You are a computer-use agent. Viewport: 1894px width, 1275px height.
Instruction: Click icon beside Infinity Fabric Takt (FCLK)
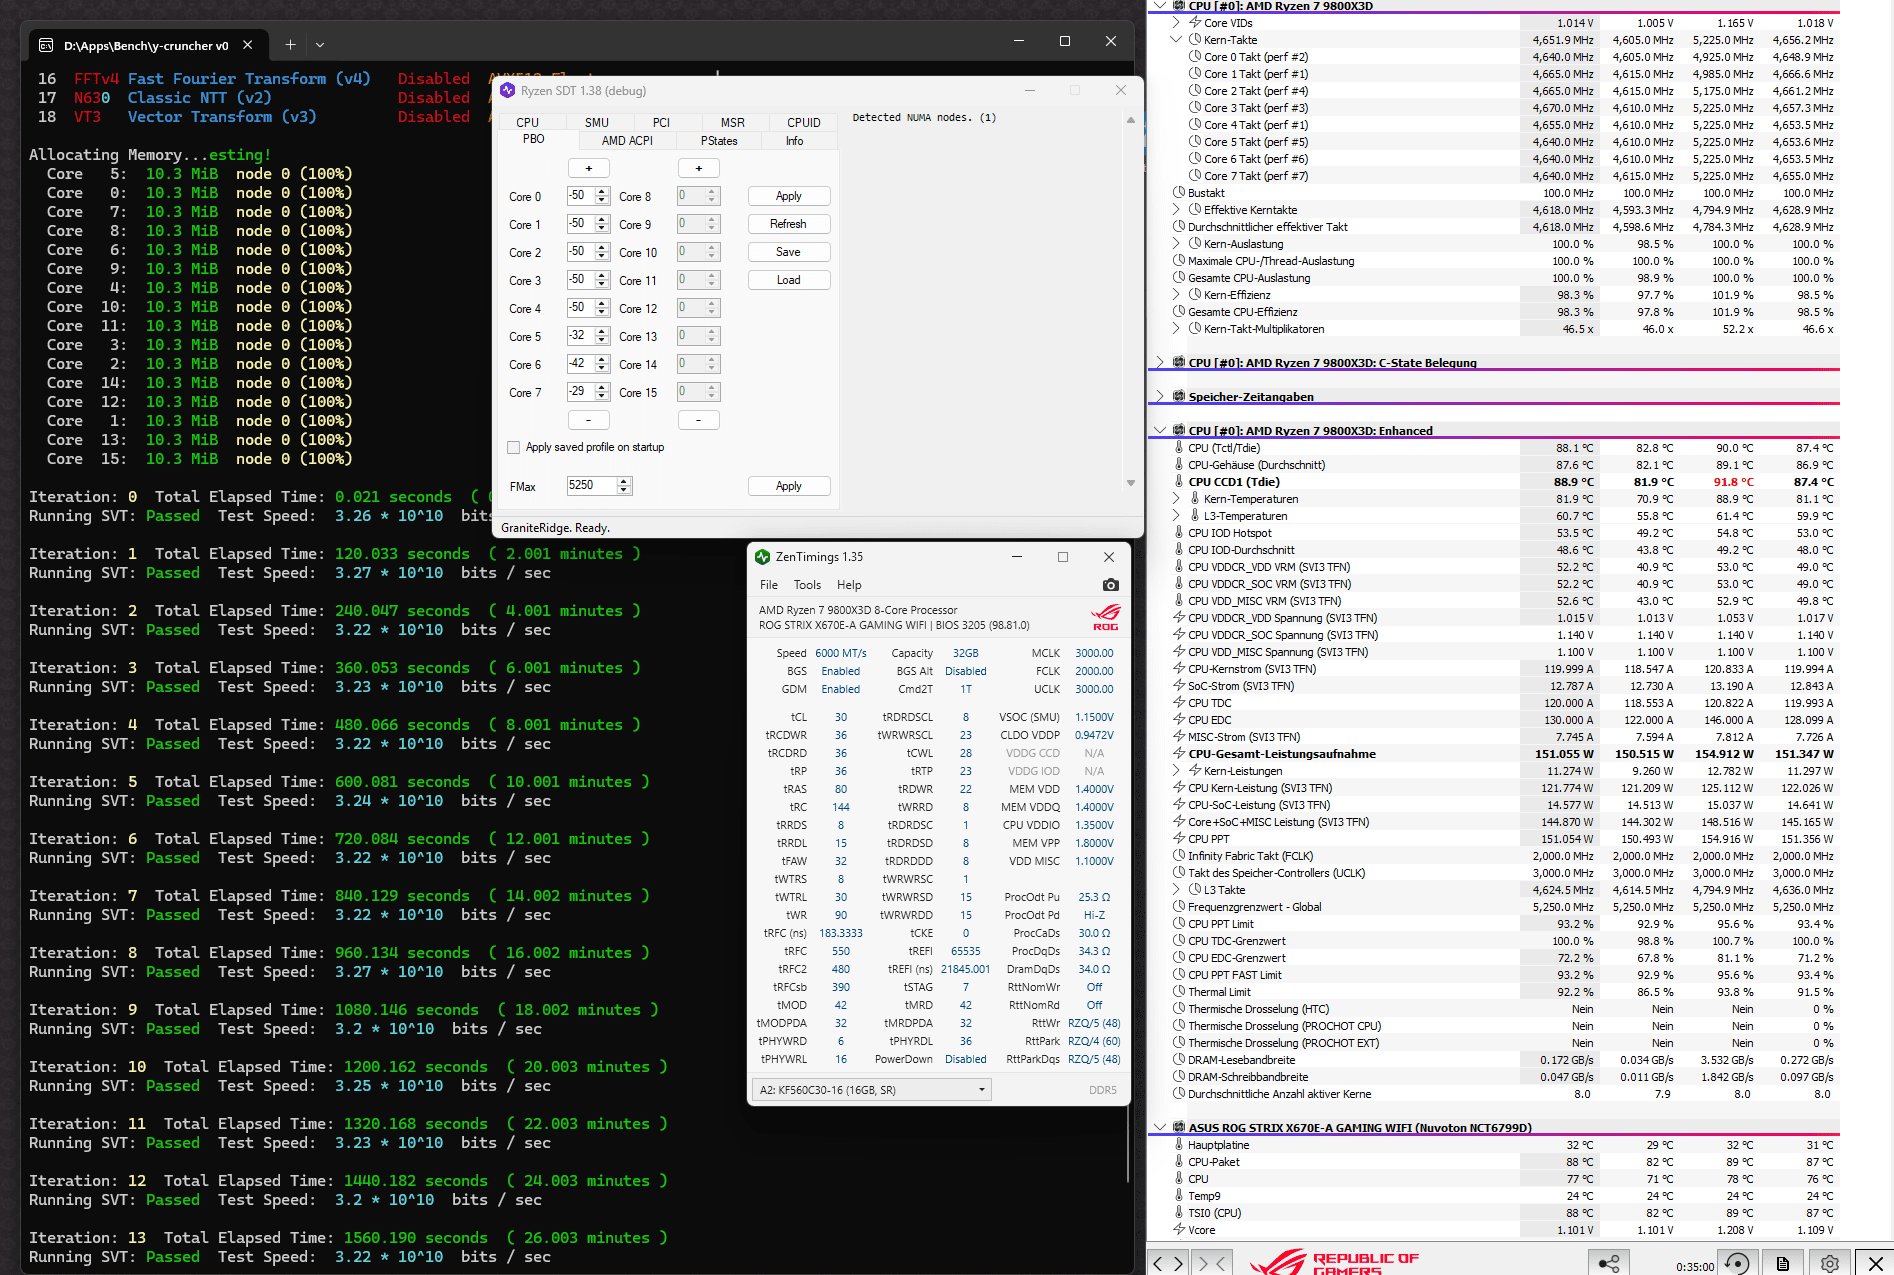point(1179,856)
